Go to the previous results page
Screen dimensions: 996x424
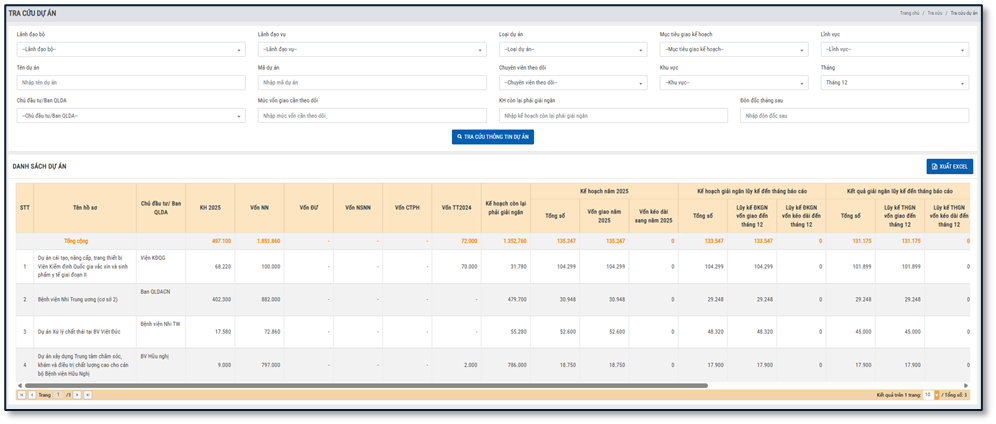pyautogui.click(x=31, y=395)
